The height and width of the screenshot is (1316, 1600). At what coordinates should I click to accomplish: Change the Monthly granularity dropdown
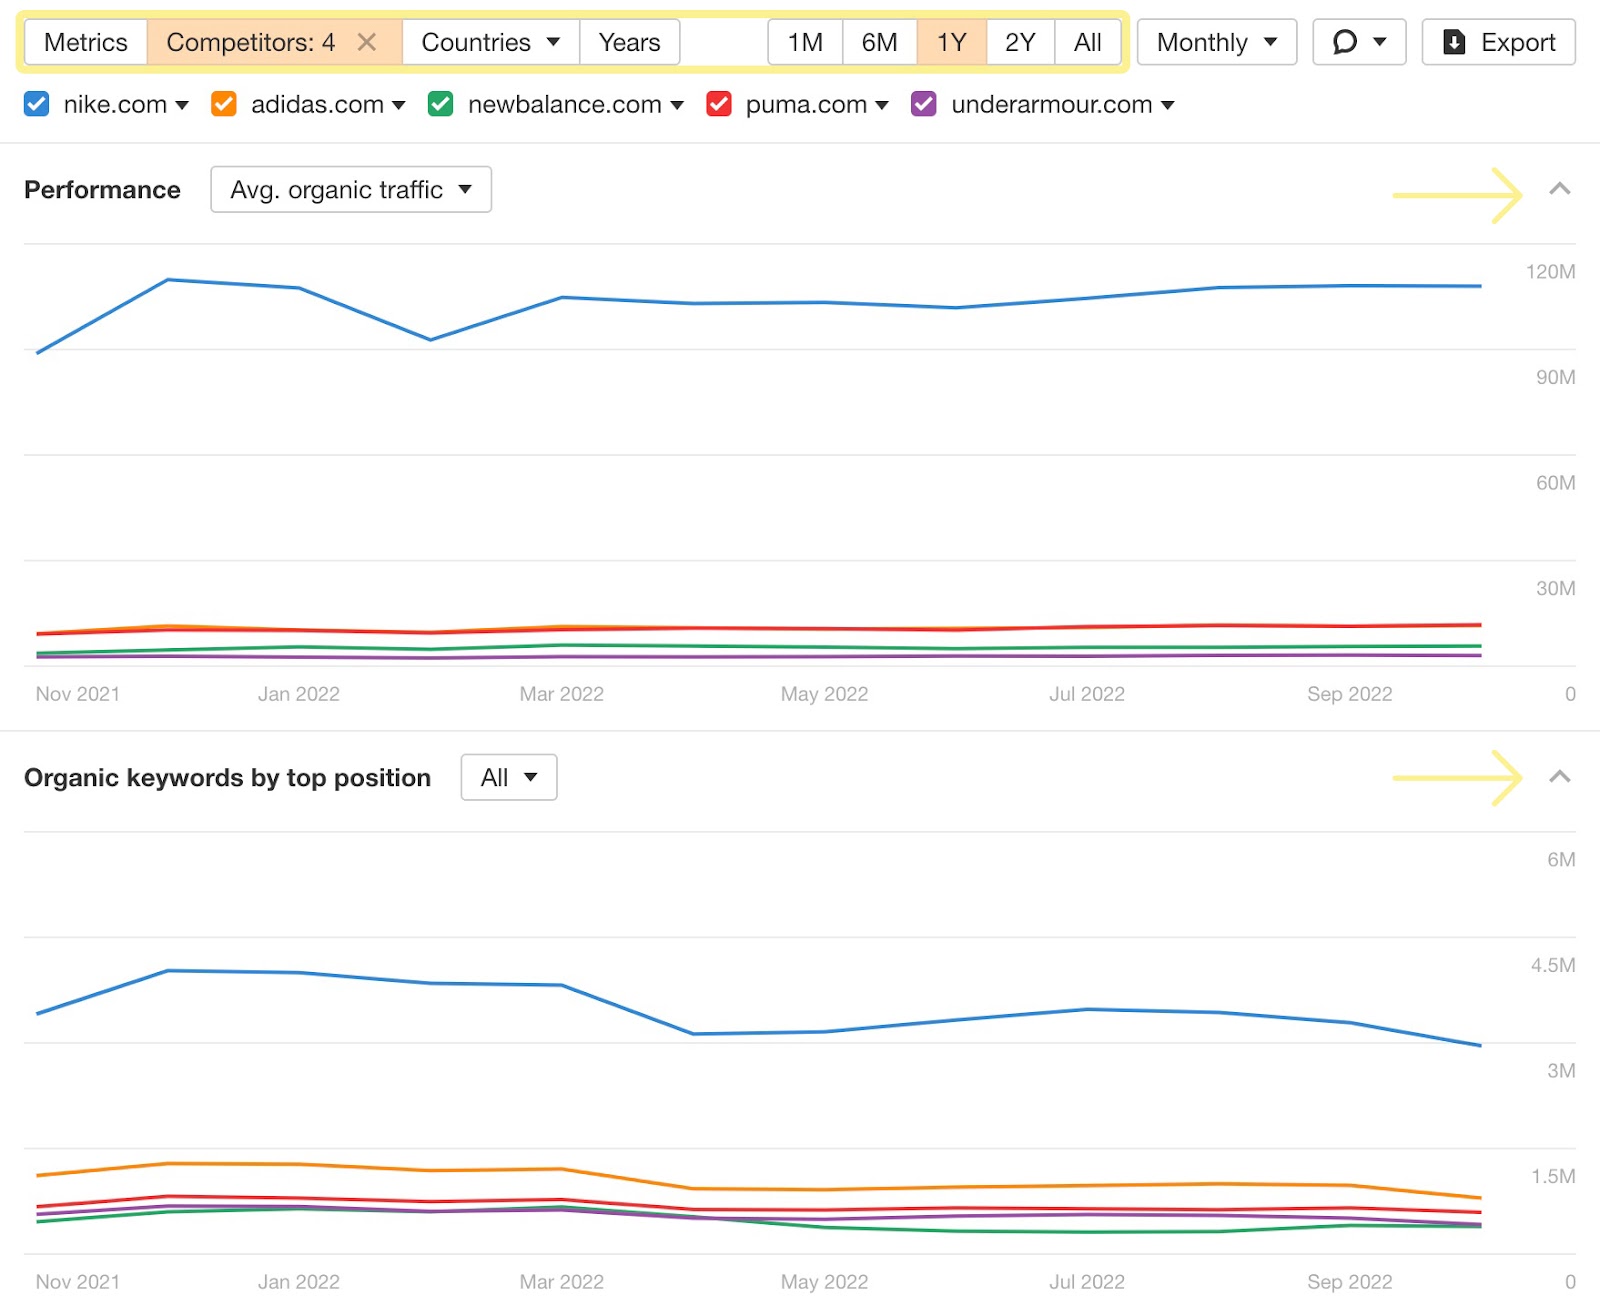point(1216,42)
